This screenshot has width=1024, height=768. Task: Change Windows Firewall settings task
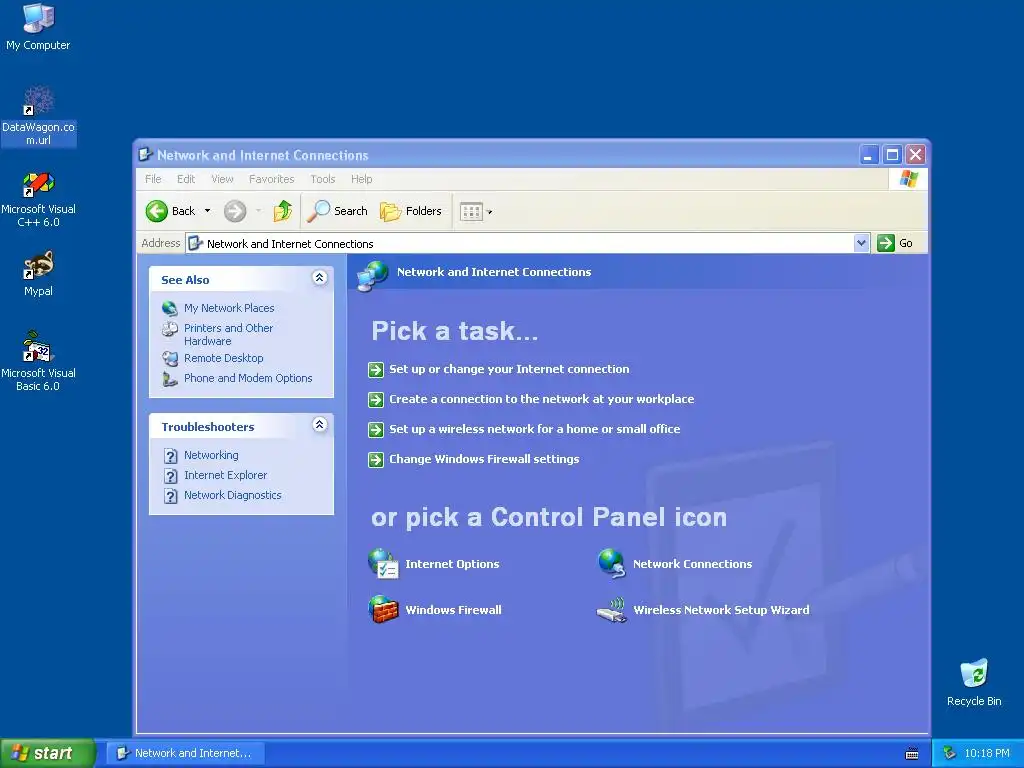tap(484, 459)
